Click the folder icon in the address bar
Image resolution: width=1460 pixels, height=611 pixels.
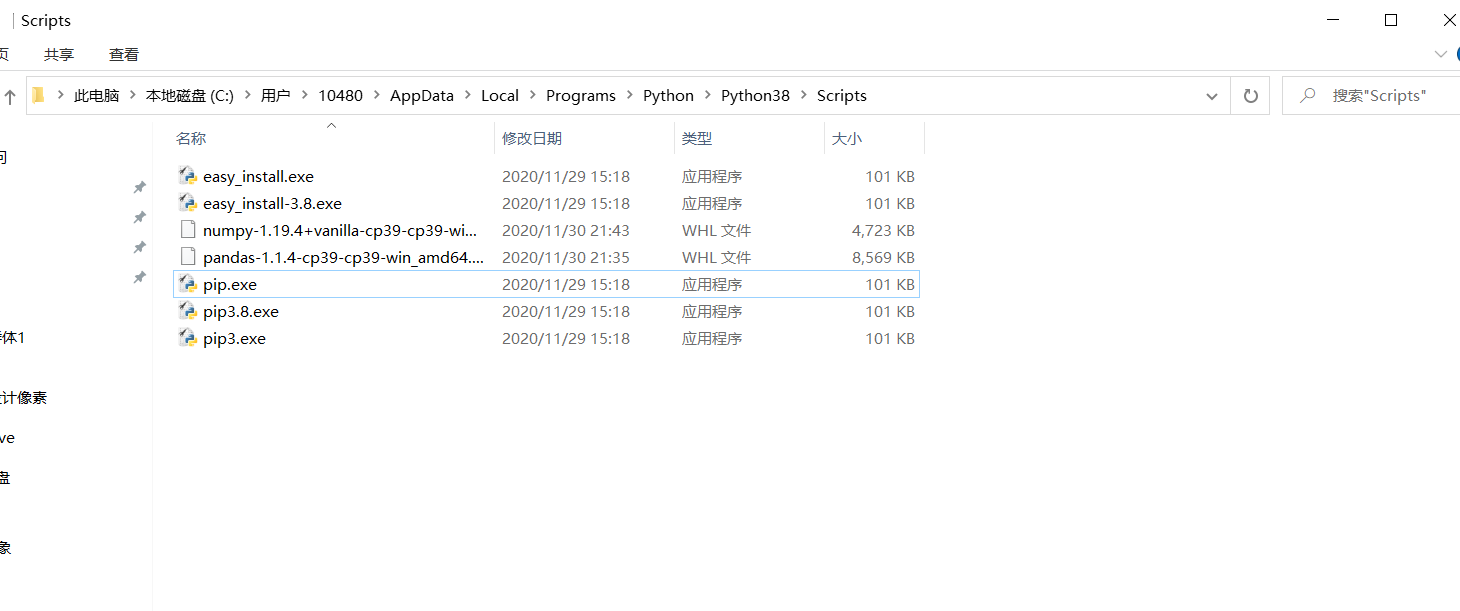(x=37, y=94)
